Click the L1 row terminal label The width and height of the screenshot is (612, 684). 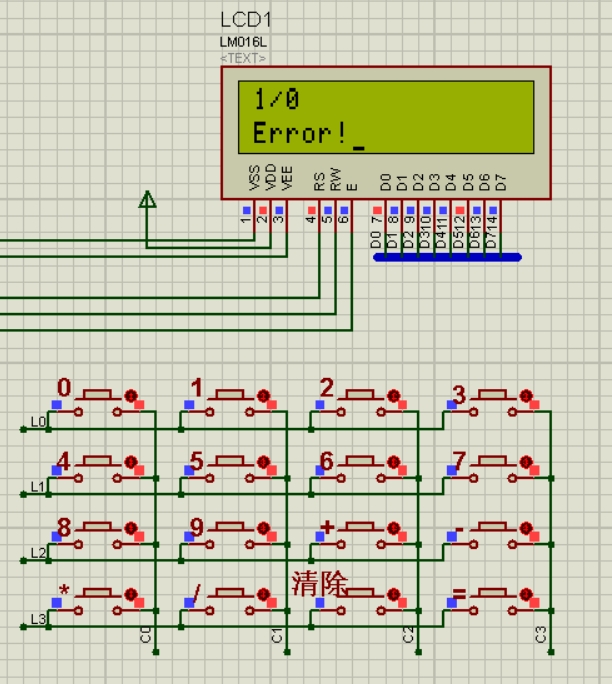click(x=38, y=487)
